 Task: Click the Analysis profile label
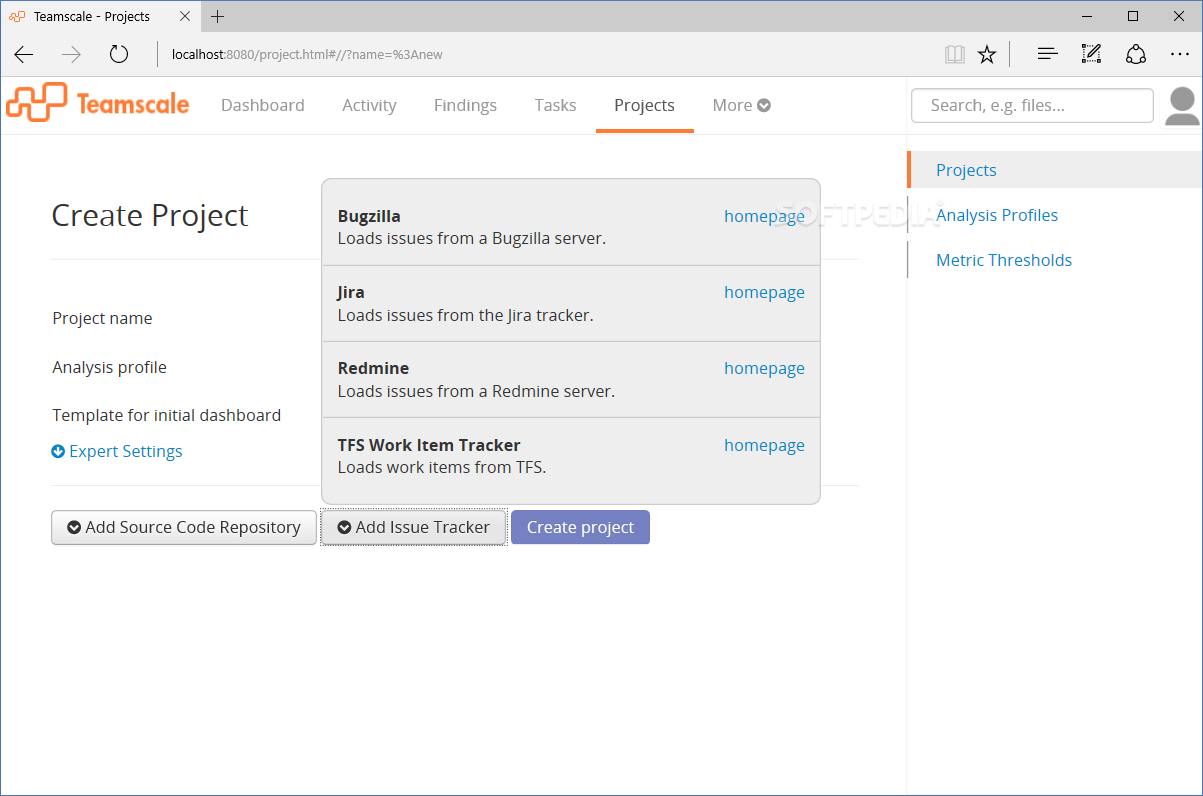pos(109,367)
